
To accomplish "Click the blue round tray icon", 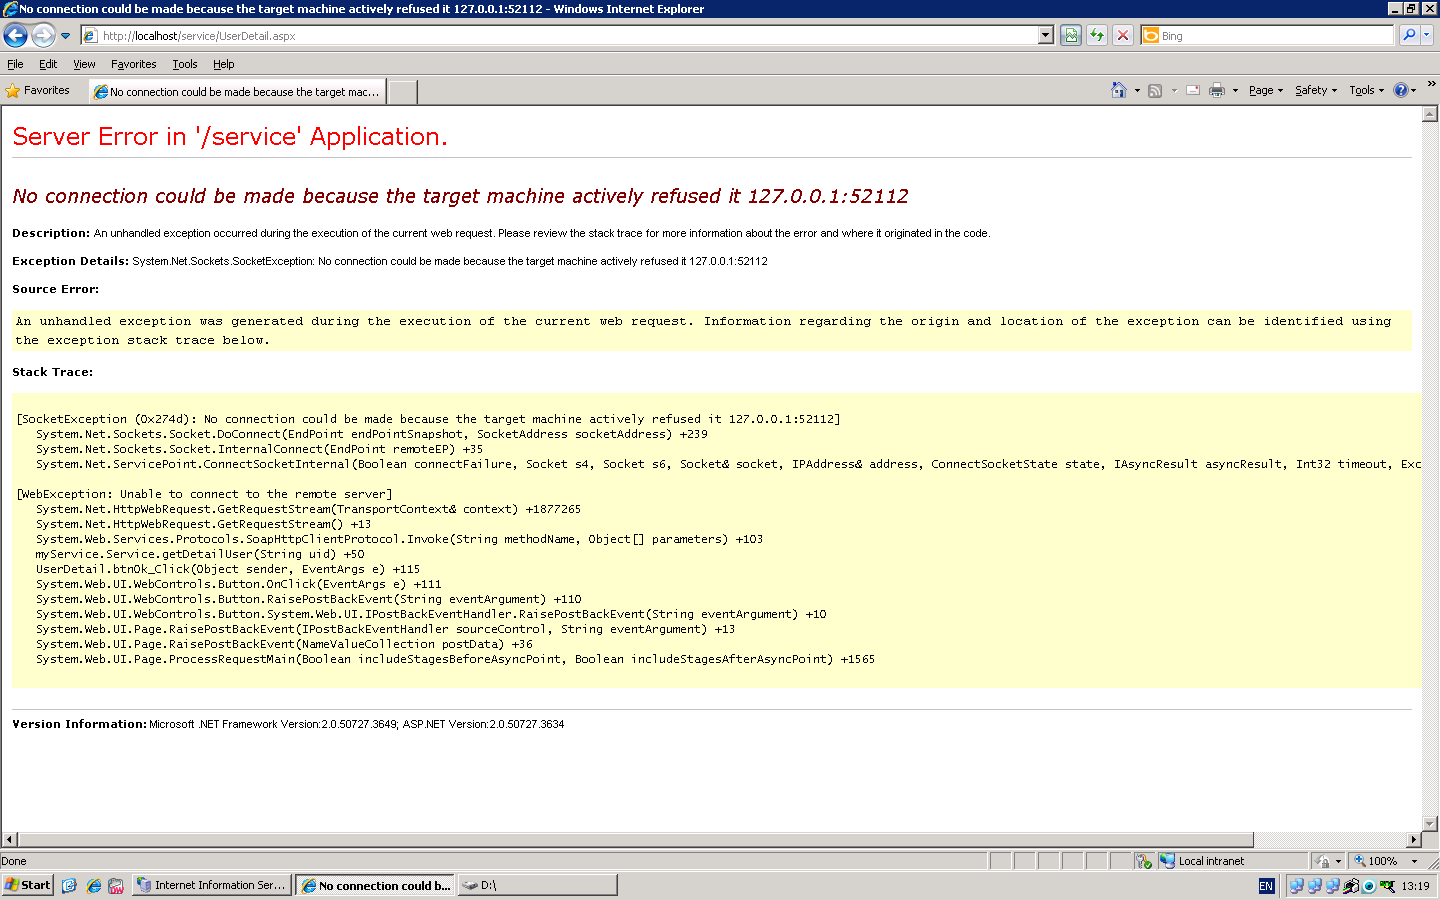I will tap(1369, 886).
